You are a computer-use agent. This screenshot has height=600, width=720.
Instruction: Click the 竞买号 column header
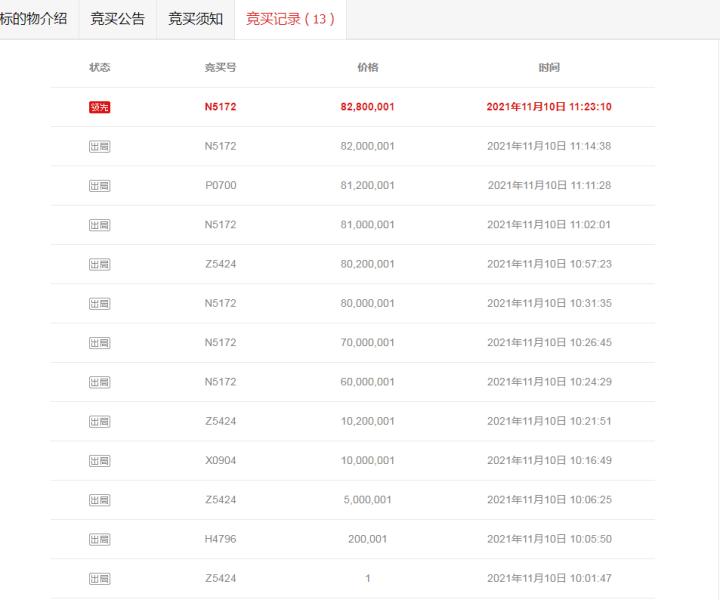[x=220, y=67]
